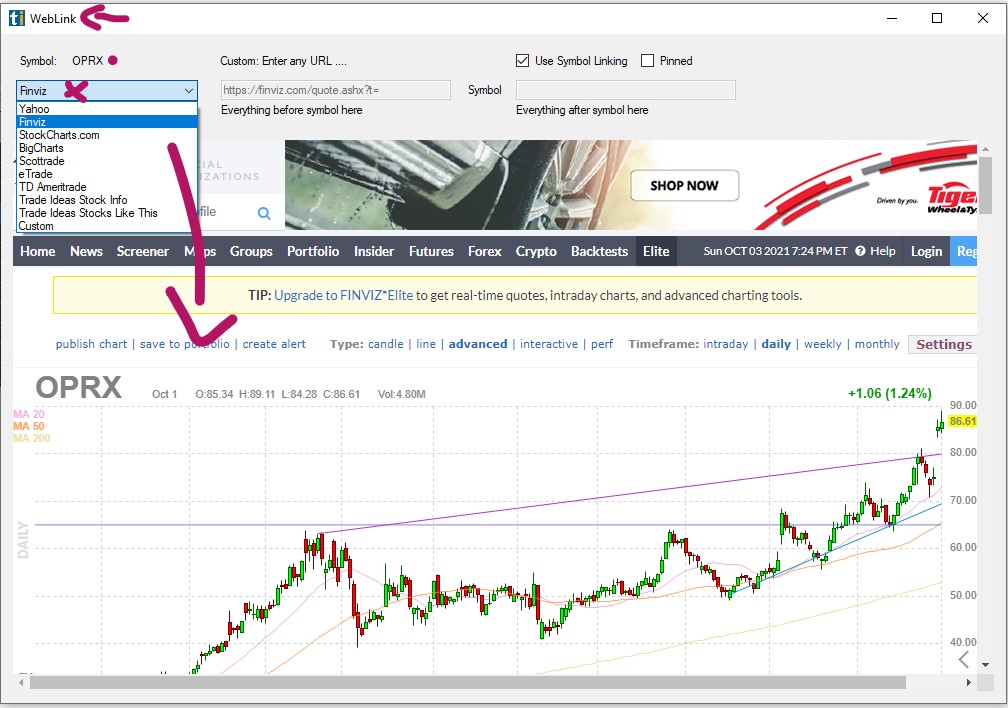
Task: Toggle the Use Symbol Linking checkbox
Action: pyautogui.click(x=522, y=61)
